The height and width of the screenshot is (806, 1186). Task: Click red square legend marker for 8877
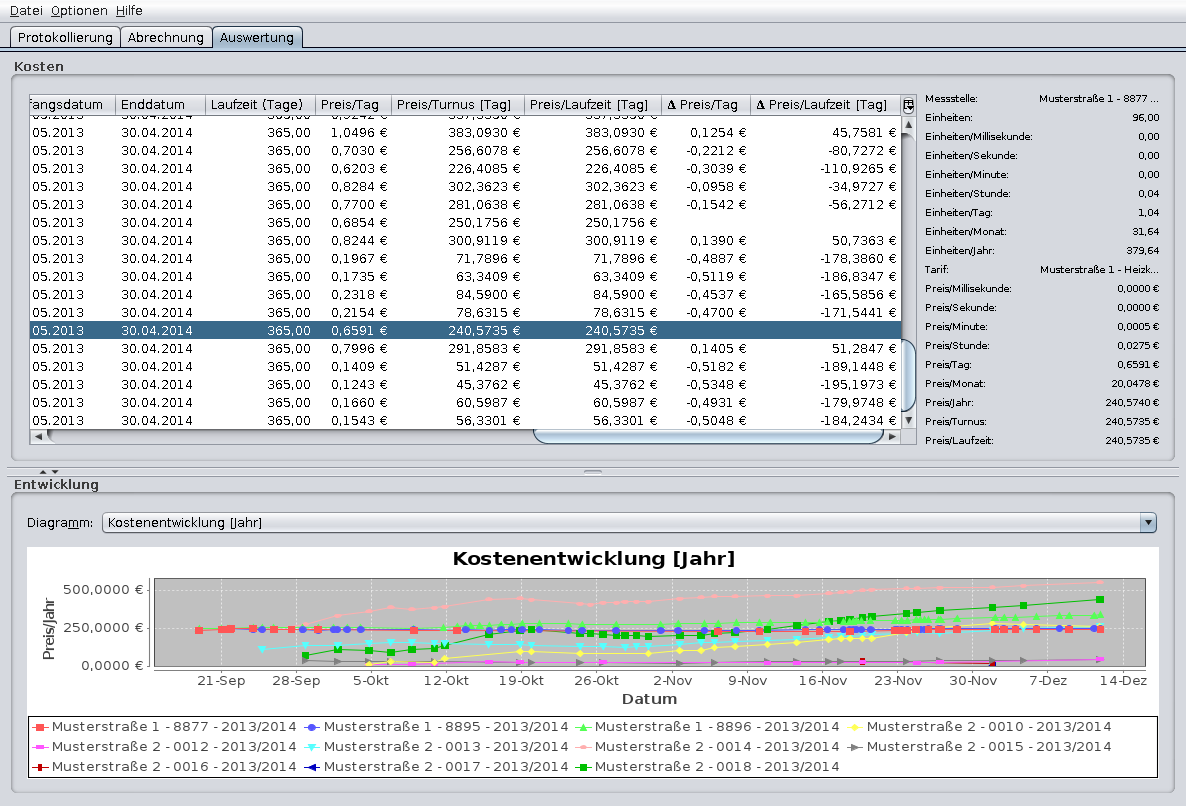(40, 727)
